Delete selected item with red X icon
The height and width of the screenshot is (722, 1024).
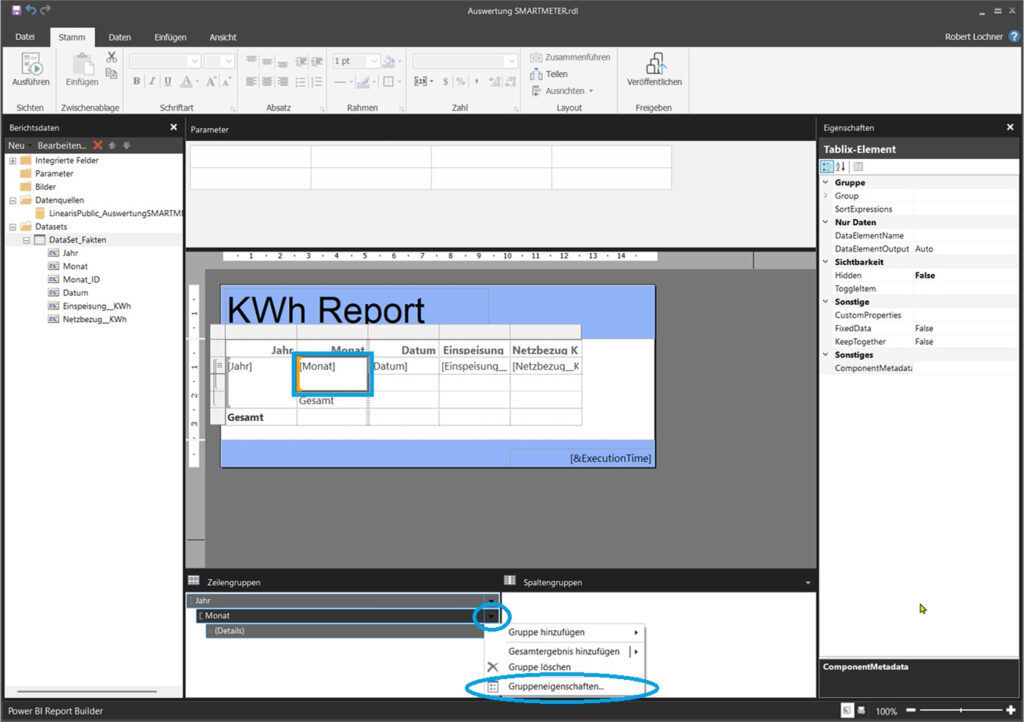coord(98,145)
